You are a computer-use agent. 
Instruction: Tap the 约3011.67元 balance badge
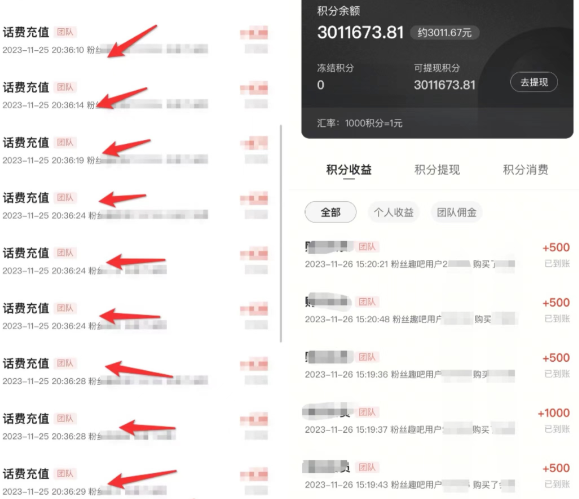click(445, 33)
